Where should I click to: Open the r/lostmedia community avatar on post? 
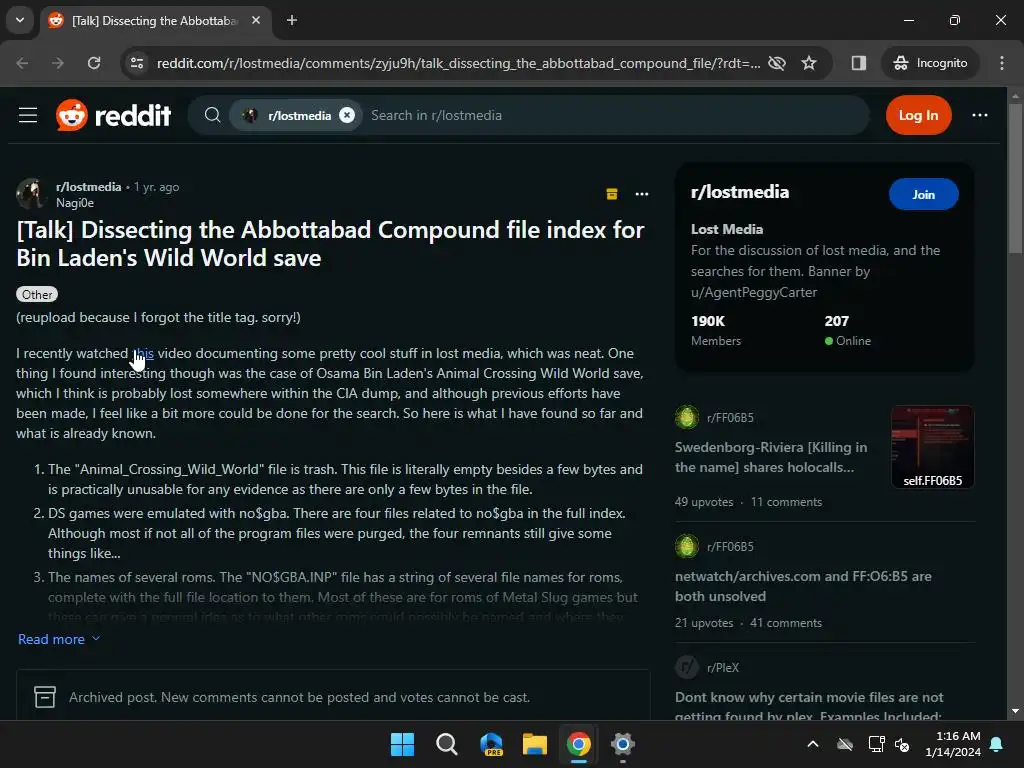tap(30, 194)
